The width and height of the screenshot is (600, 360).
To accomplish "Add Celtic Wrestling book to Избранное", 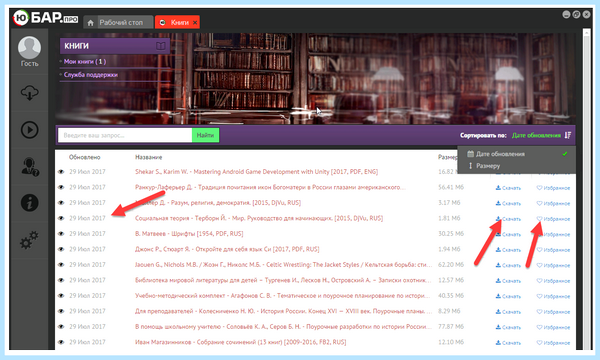I will [553, 266].
